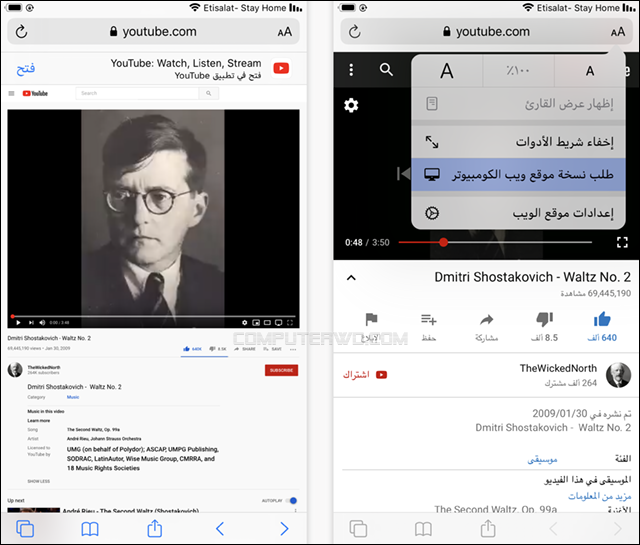Tap the blue thumbs-up 640 ألف icon
Viewport: 640px width, 545px height.
coord(602,319)
